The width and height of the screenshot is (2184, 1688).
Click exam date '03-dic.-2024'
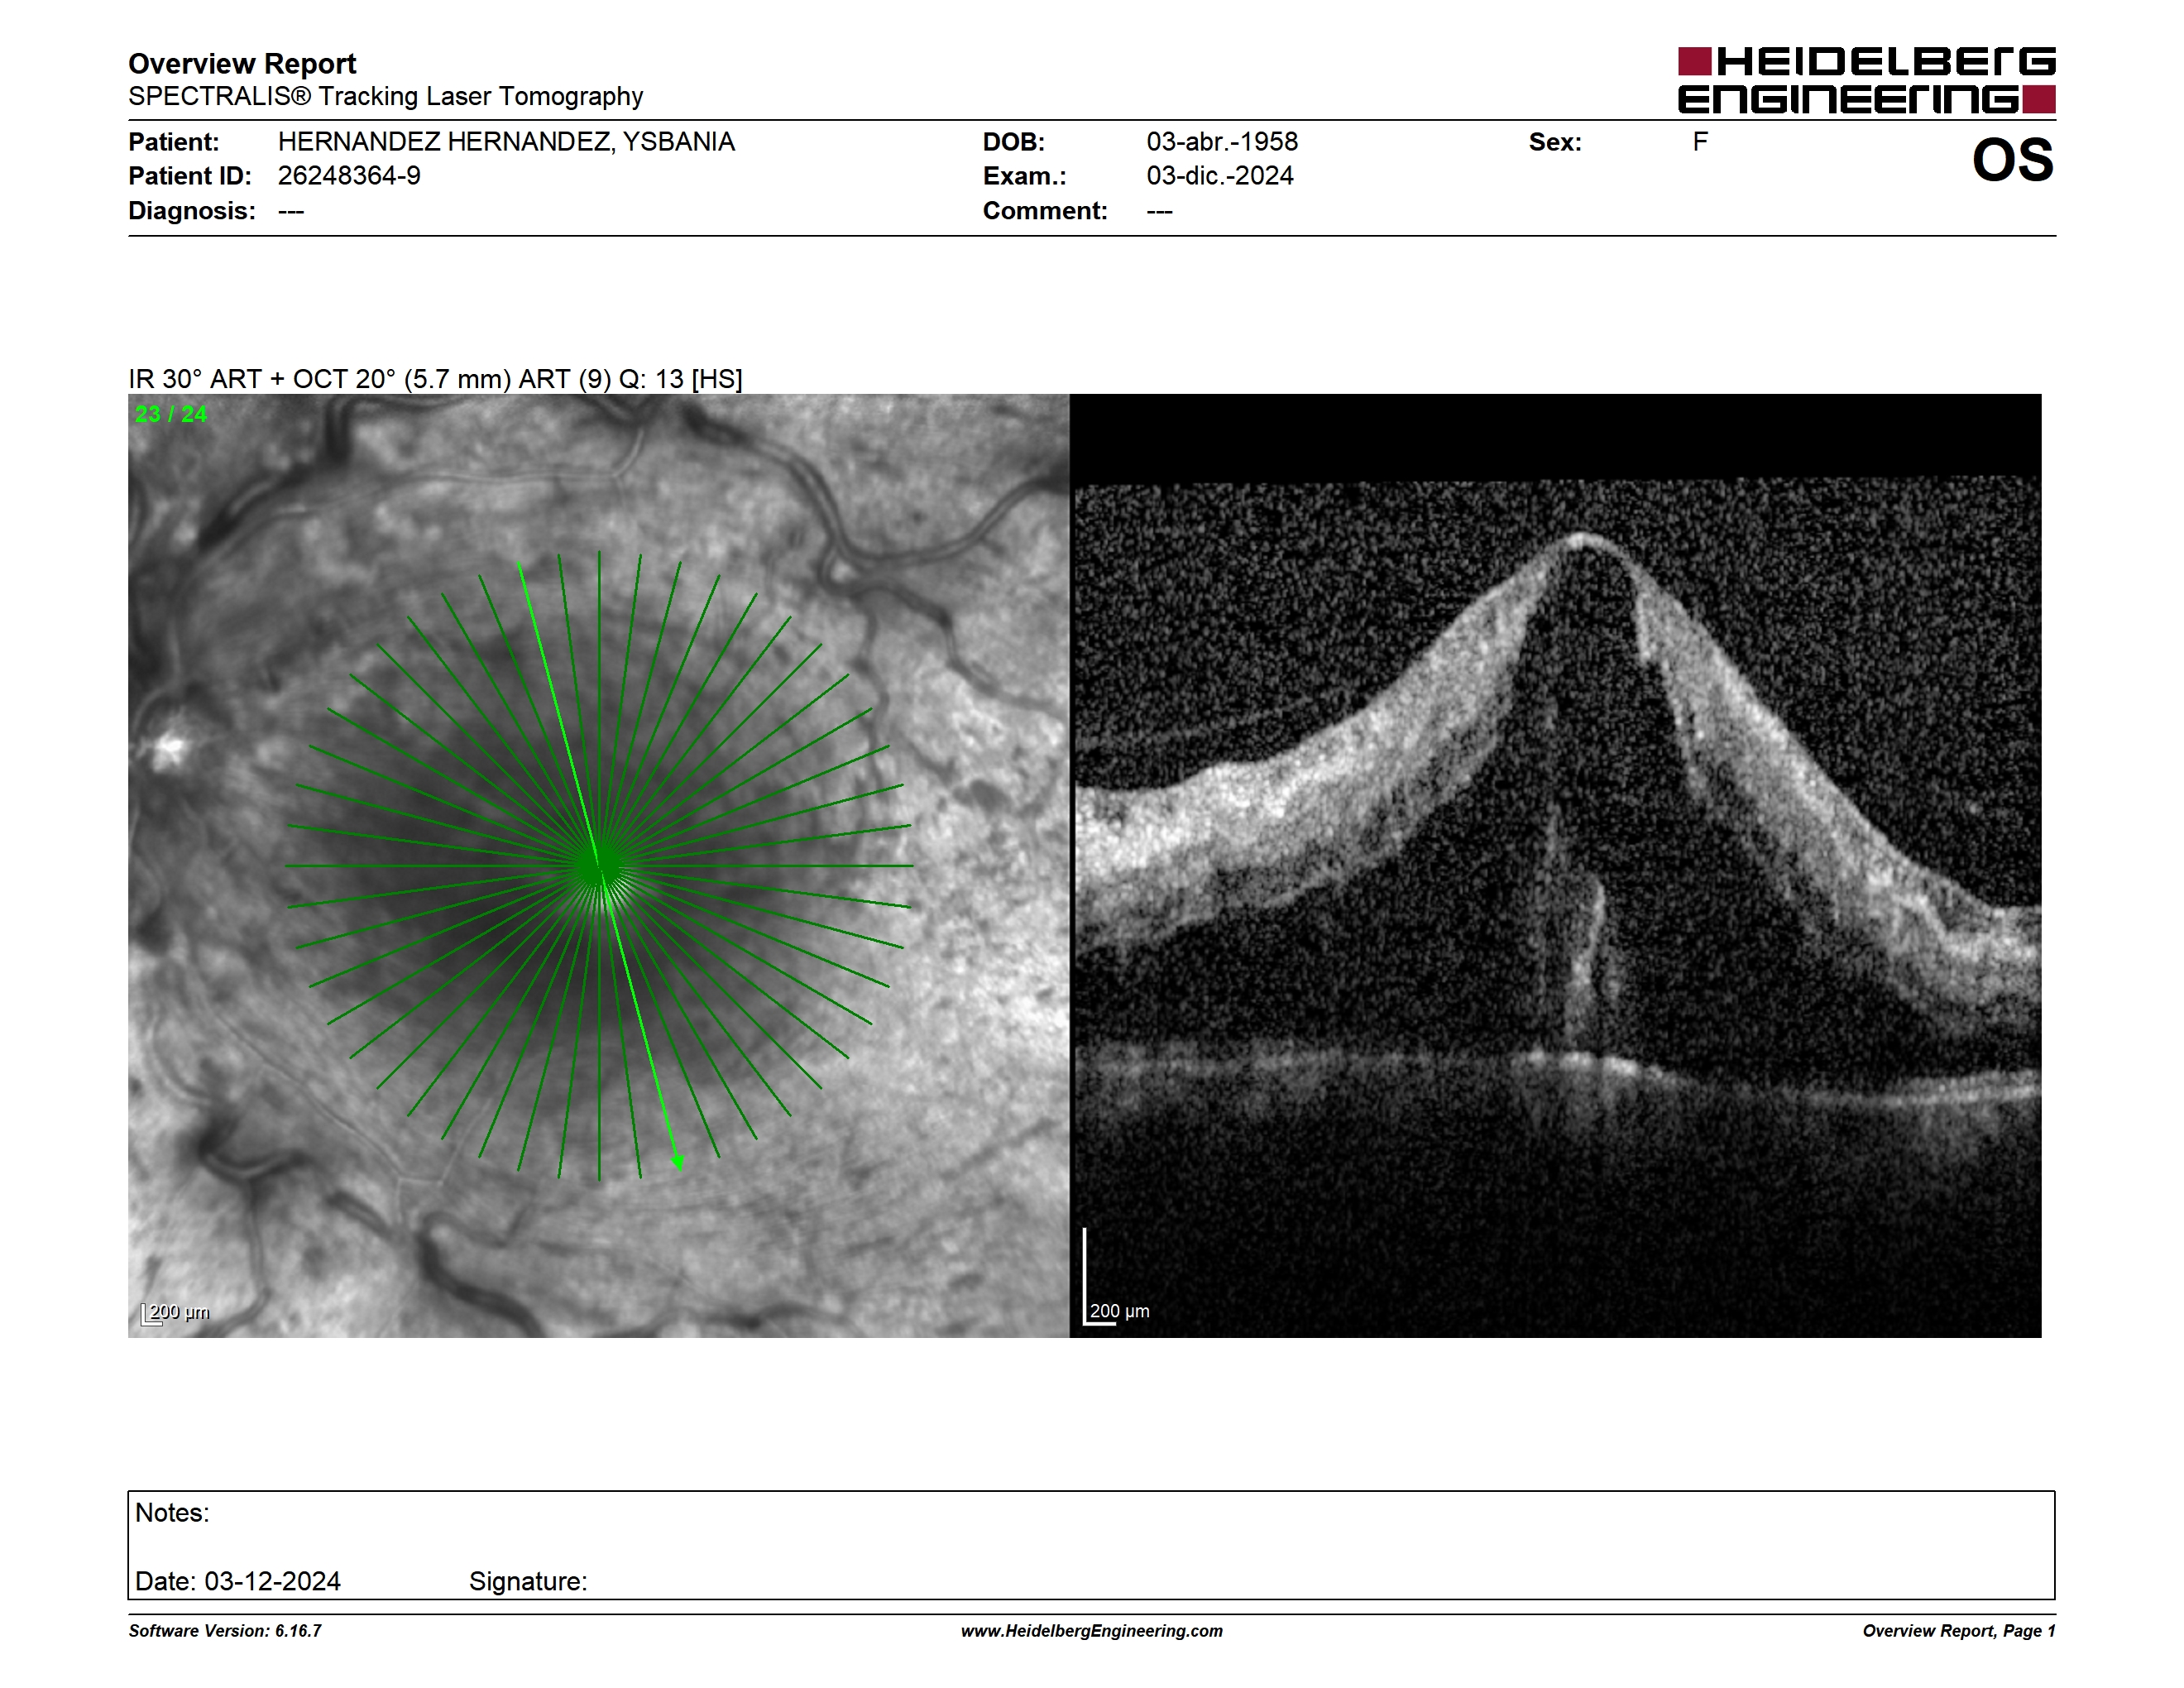pos(1220,176)
